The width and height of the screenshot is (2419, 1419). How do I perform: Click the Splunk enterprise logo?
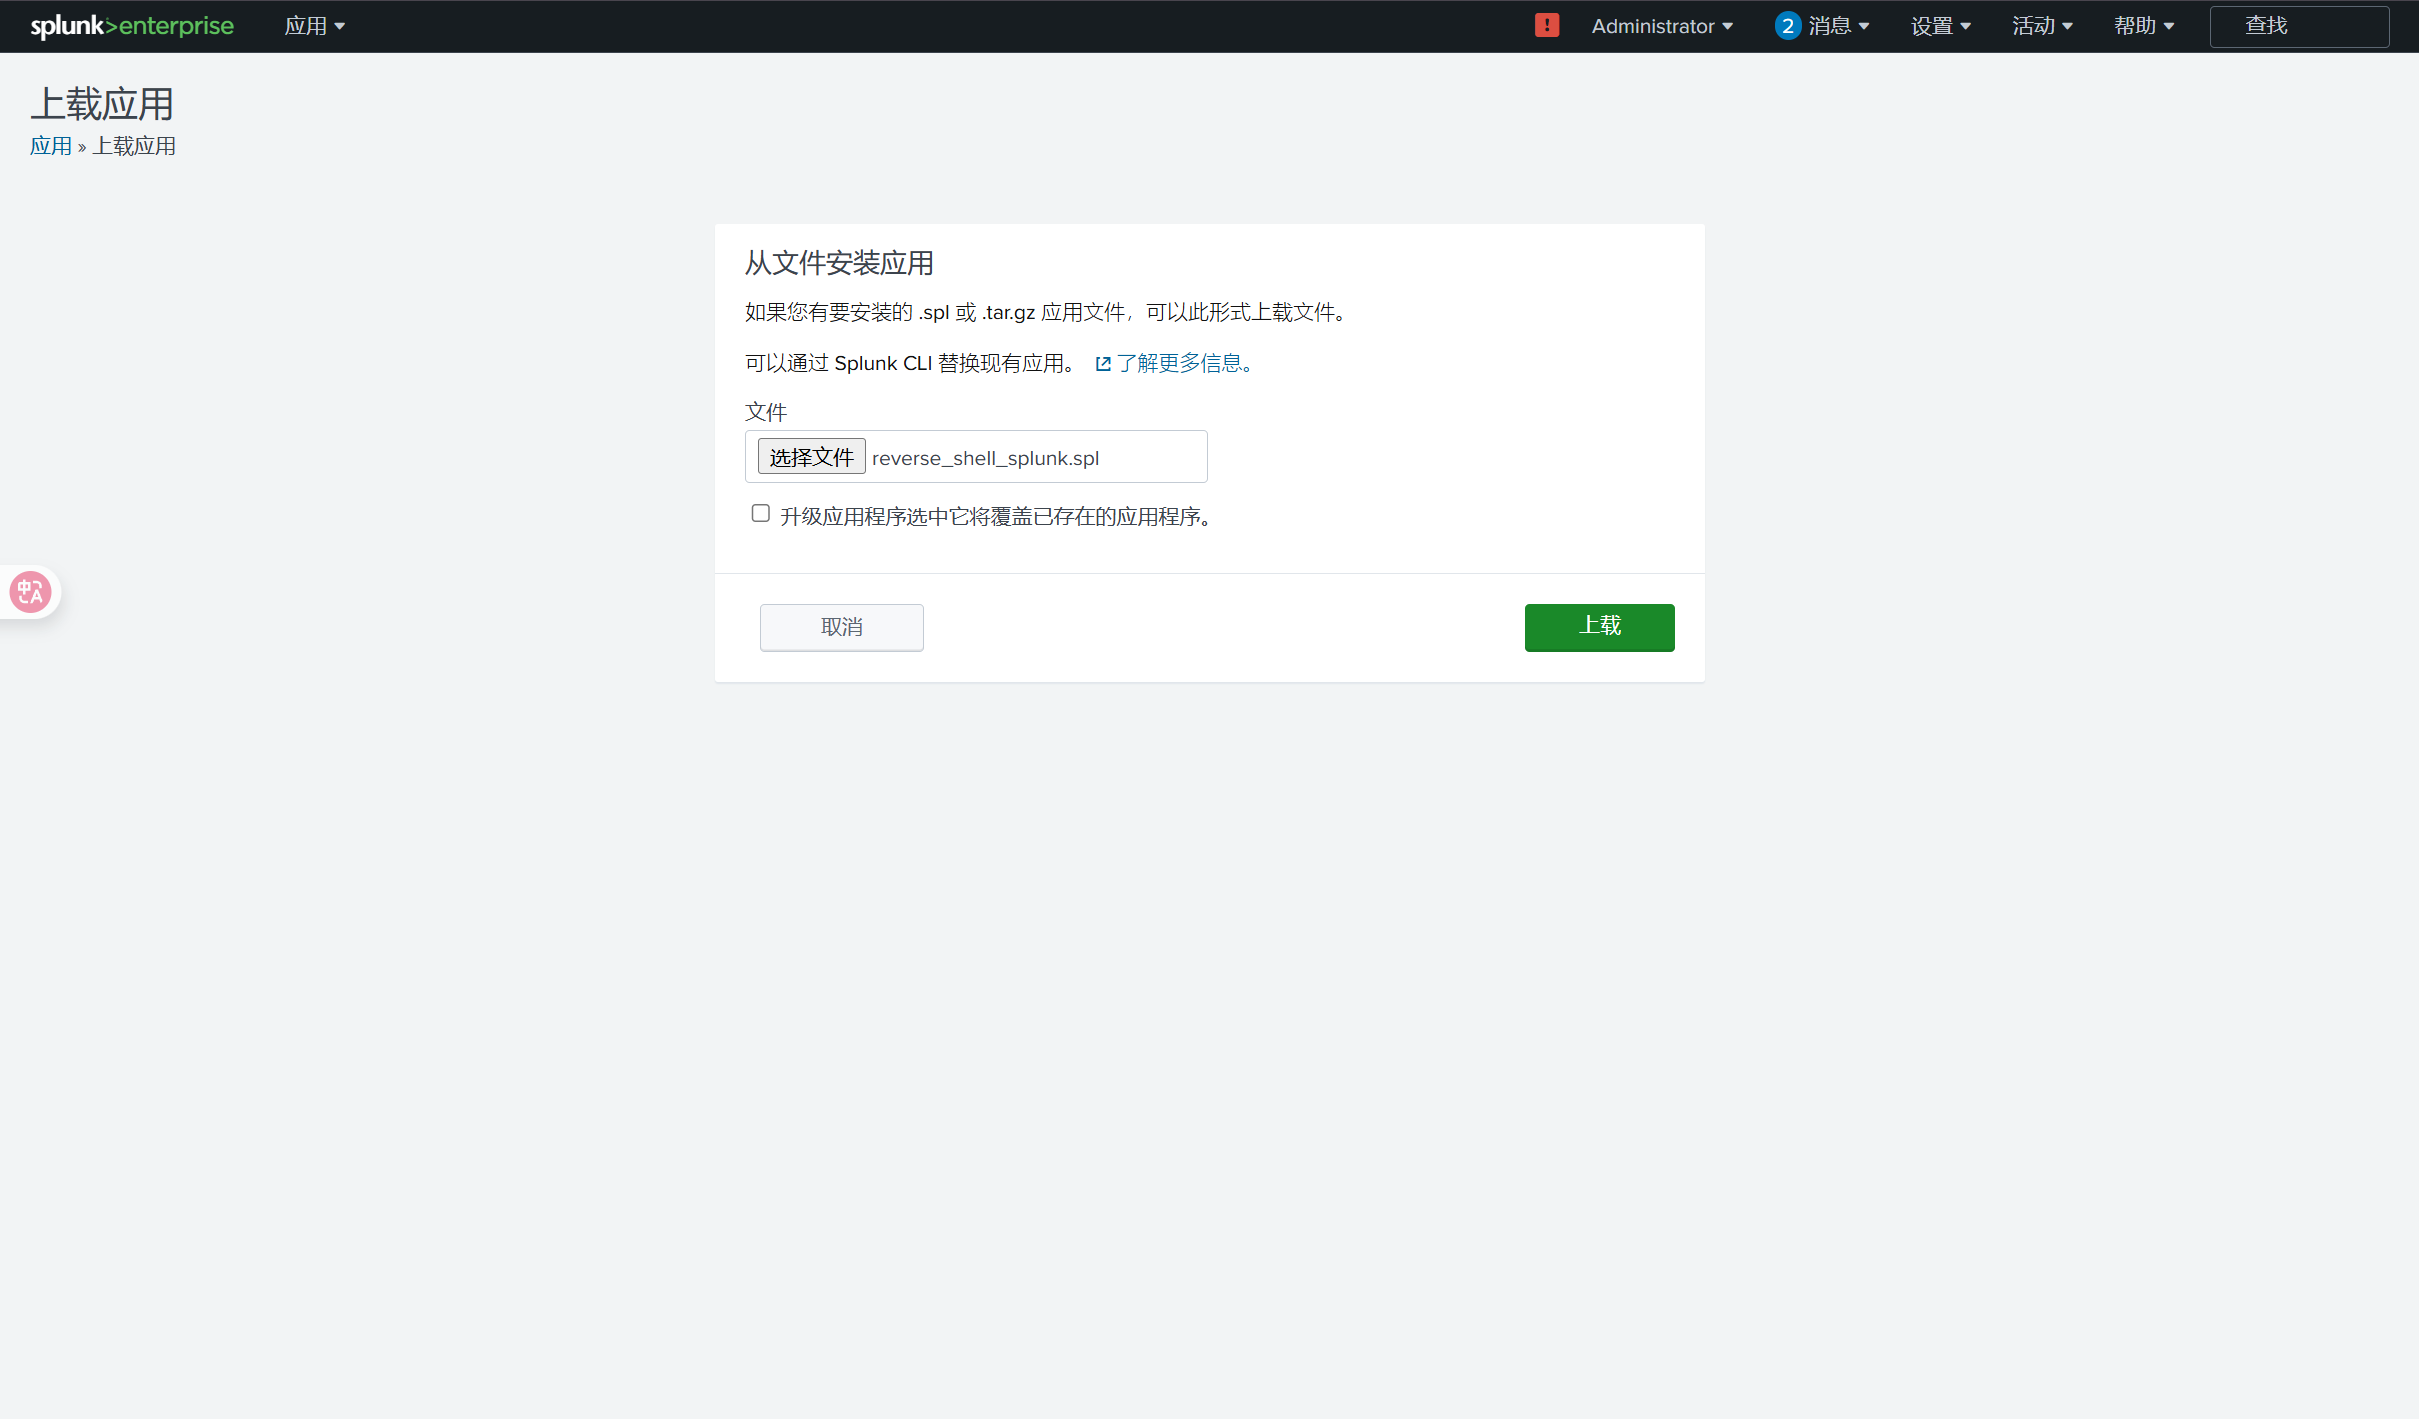tap(132, 26)
